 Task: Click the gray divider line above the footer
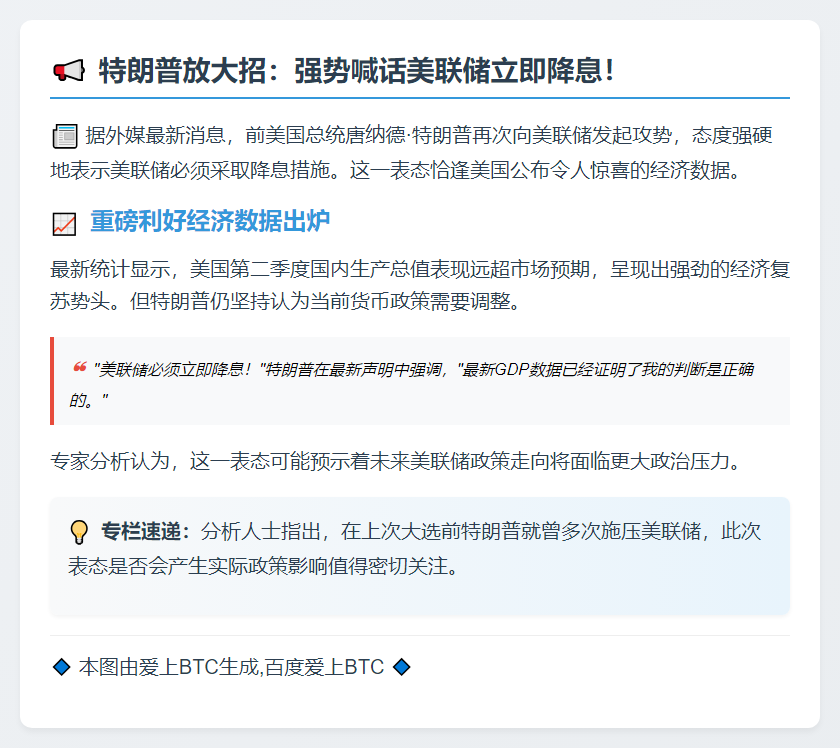pos(420,635)
